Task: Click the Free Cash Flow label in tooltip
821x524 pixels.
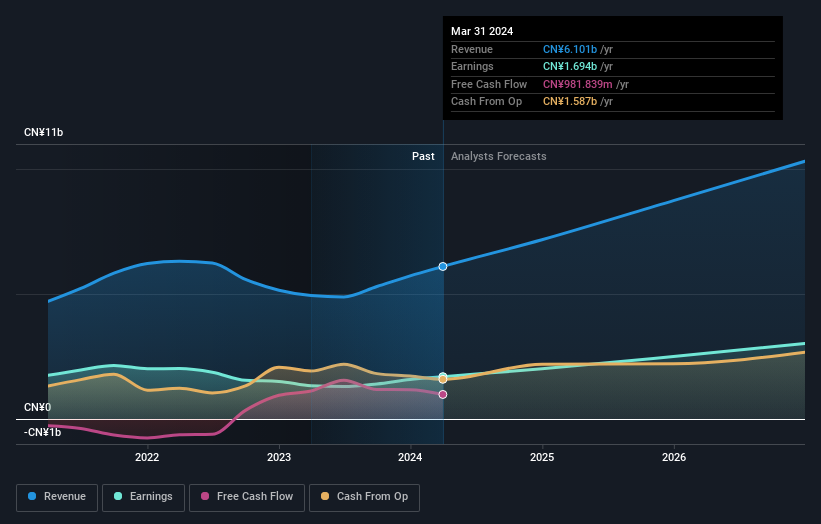Action: (489, 84)
